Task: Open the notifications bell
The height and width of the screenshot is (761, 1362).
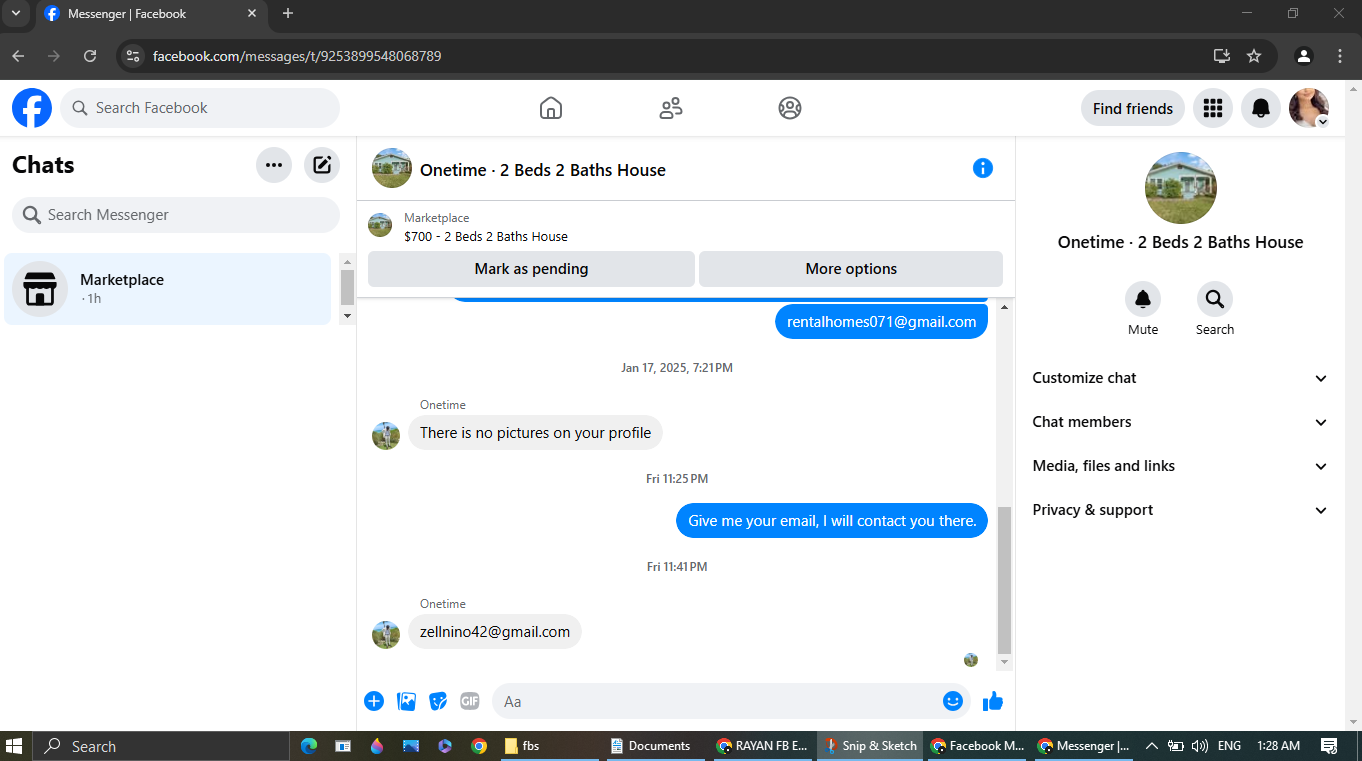Action: [x=1261, y=108]
